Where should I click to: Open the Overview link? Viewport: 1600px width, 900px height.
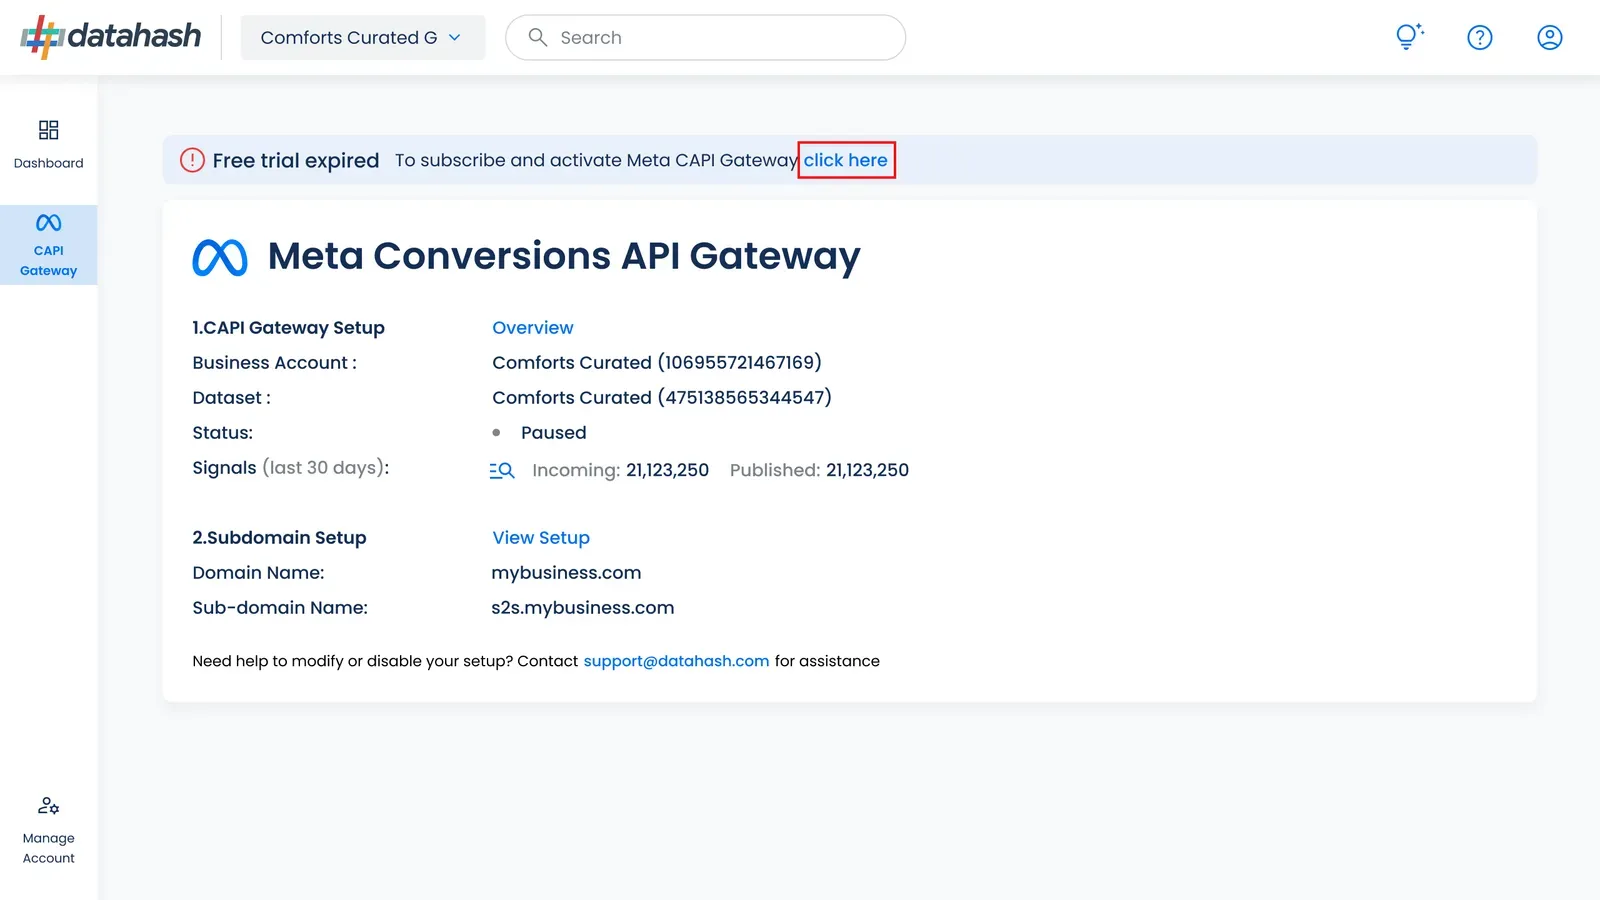(533, 328)
